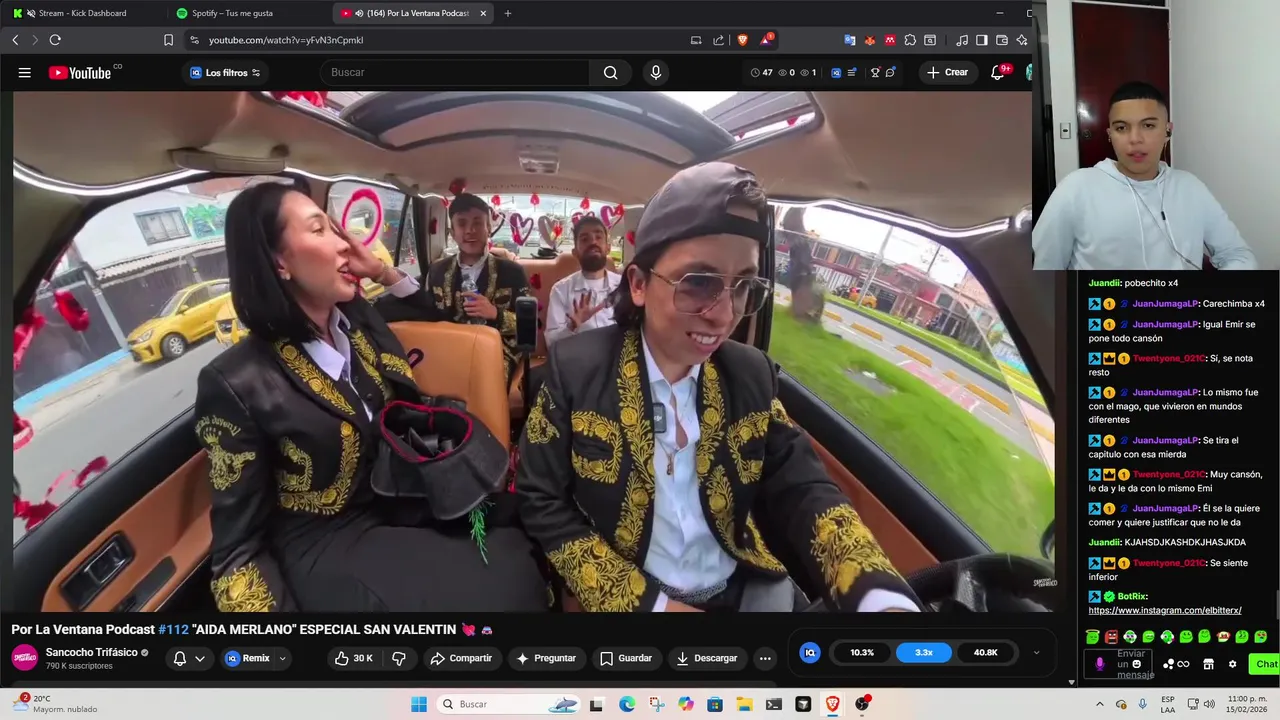Open Brave Wallet icon
The width and height of the screenshot is (1280, 720).
click(x=1002, y=40)
